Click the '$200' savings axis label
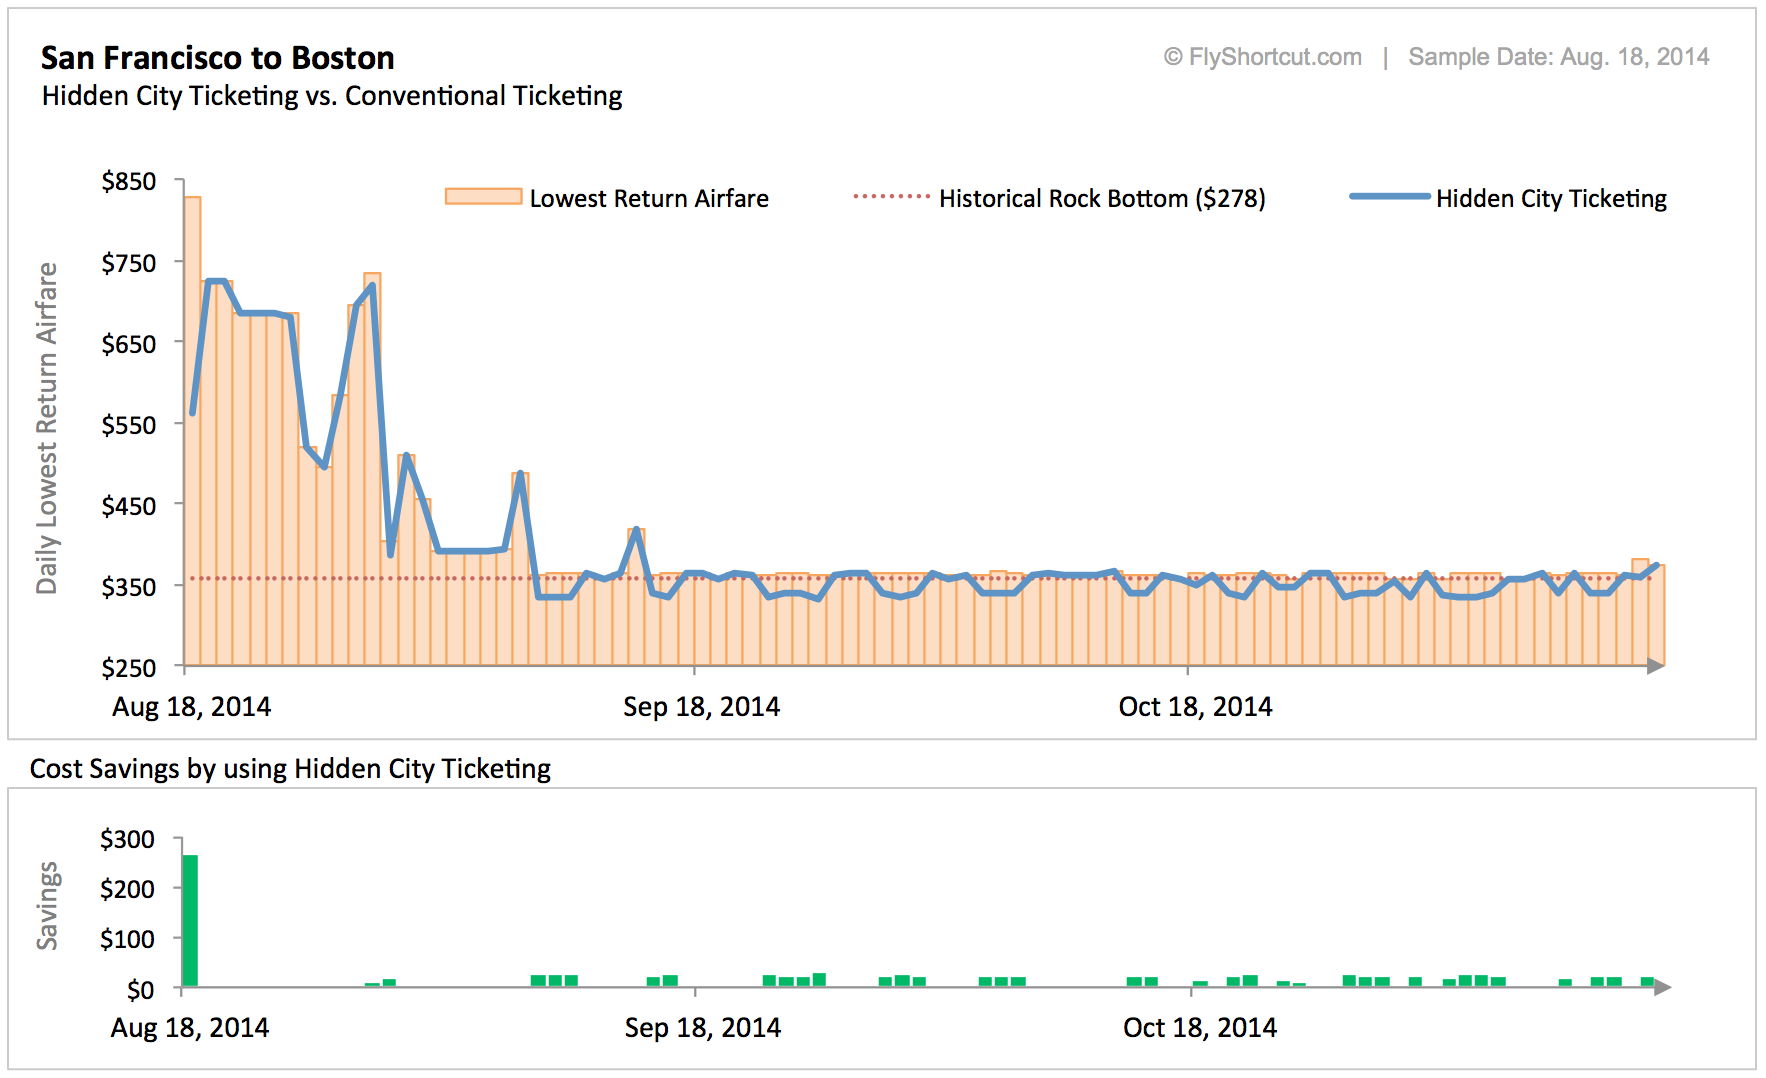The height and width of the screenshot is (1078, 1766). (127, 889)
